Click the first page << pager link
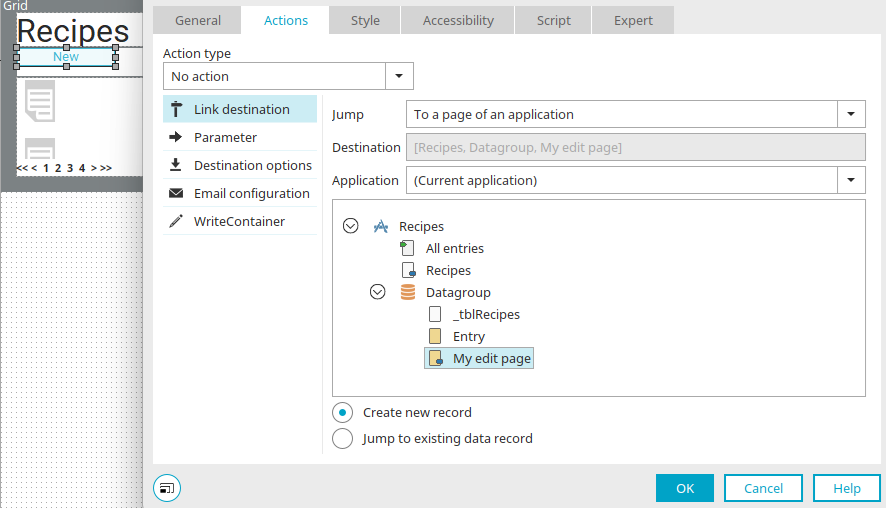Screen dimensions: 886x508 22,168
